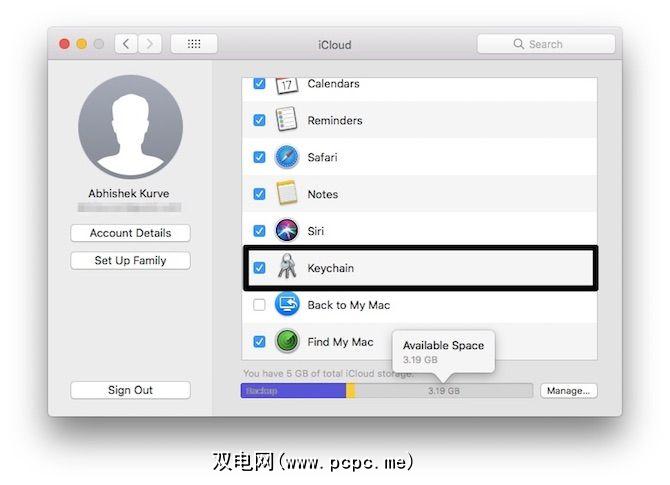This screenshot has width=670, height=485.
Task: Click the Available Space tooltip
Action: [444, 351]
